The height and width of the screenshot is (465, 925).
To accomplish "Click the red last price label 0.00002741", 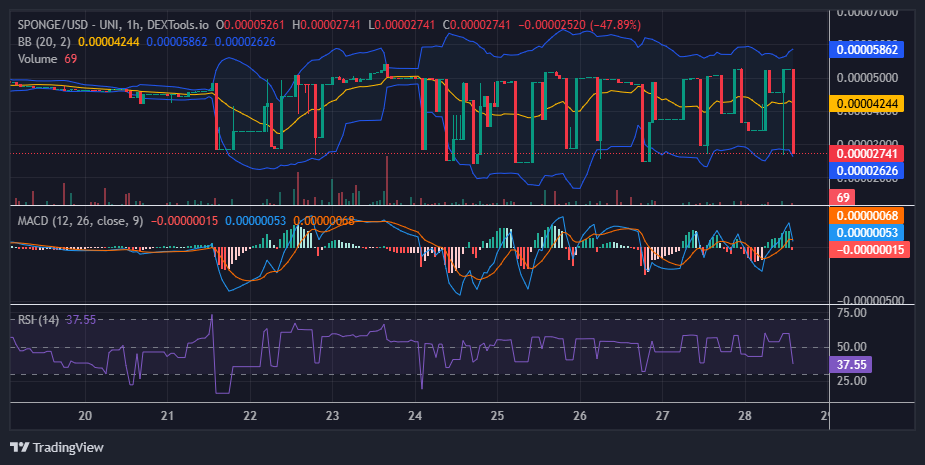I will (866, 154).
